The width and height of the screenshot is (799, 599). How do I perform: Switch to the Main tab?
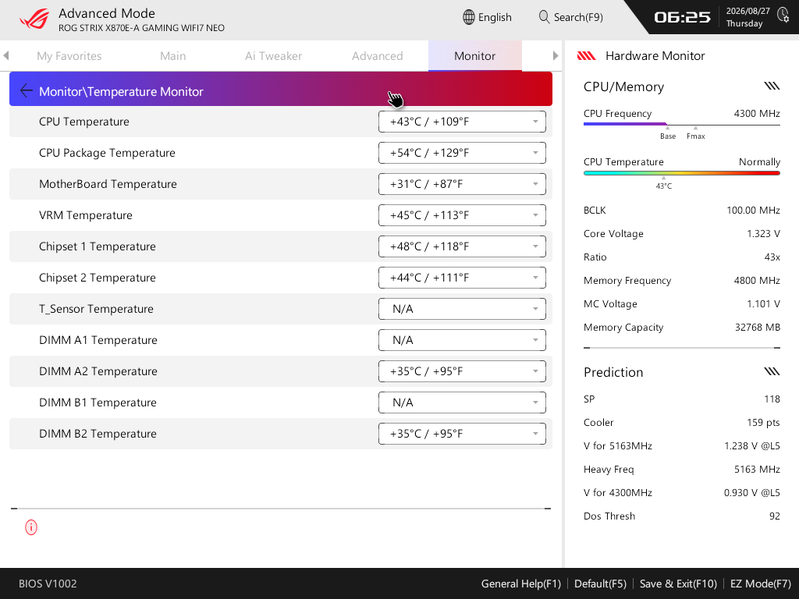point(173,56)
